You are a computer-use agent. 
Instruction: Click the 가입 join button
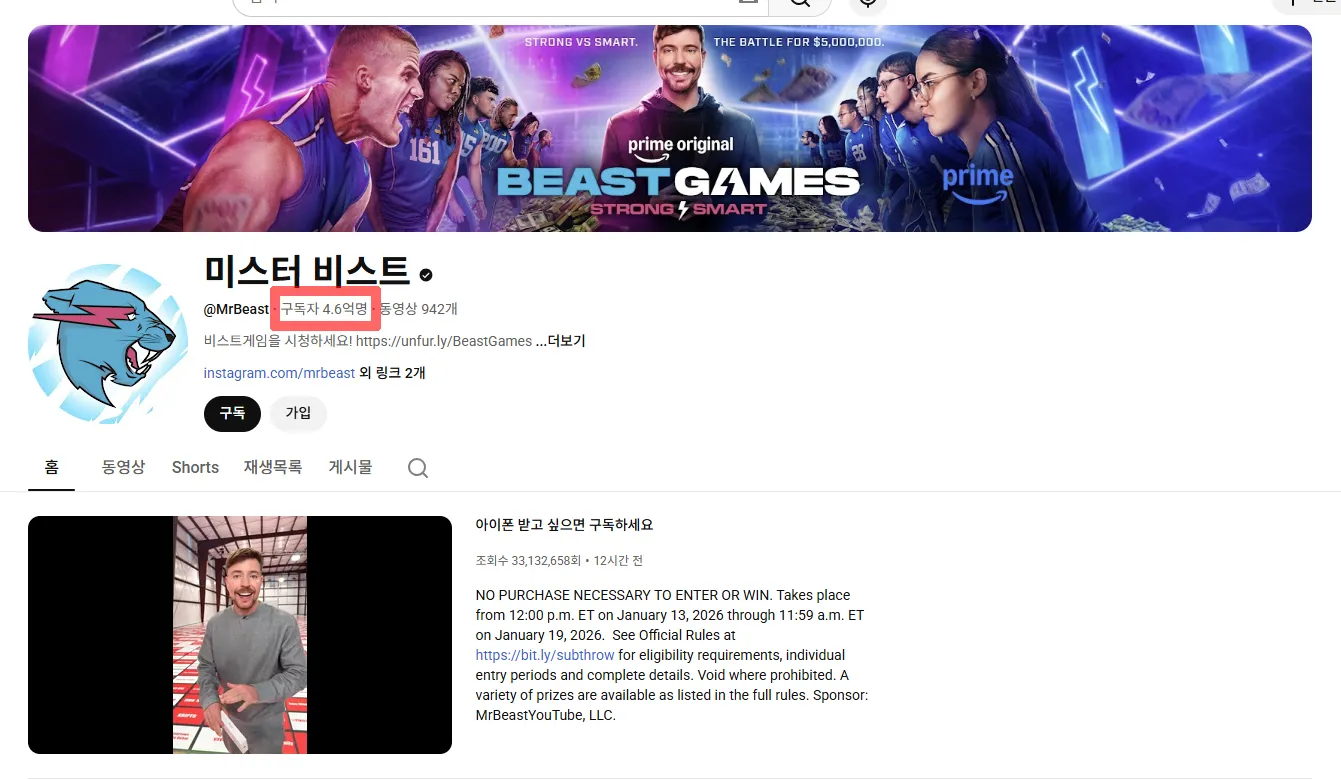click(298, 413)
